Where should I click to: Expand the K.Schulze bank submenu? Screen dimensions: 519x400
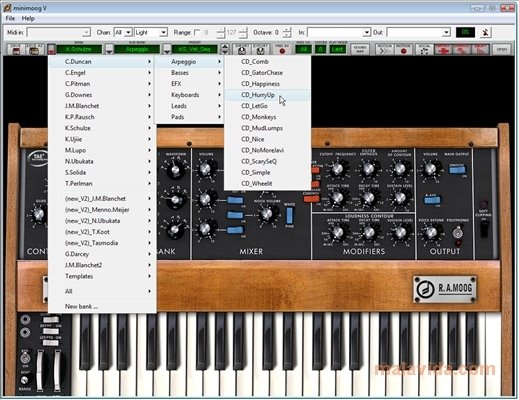pos(102,128)
